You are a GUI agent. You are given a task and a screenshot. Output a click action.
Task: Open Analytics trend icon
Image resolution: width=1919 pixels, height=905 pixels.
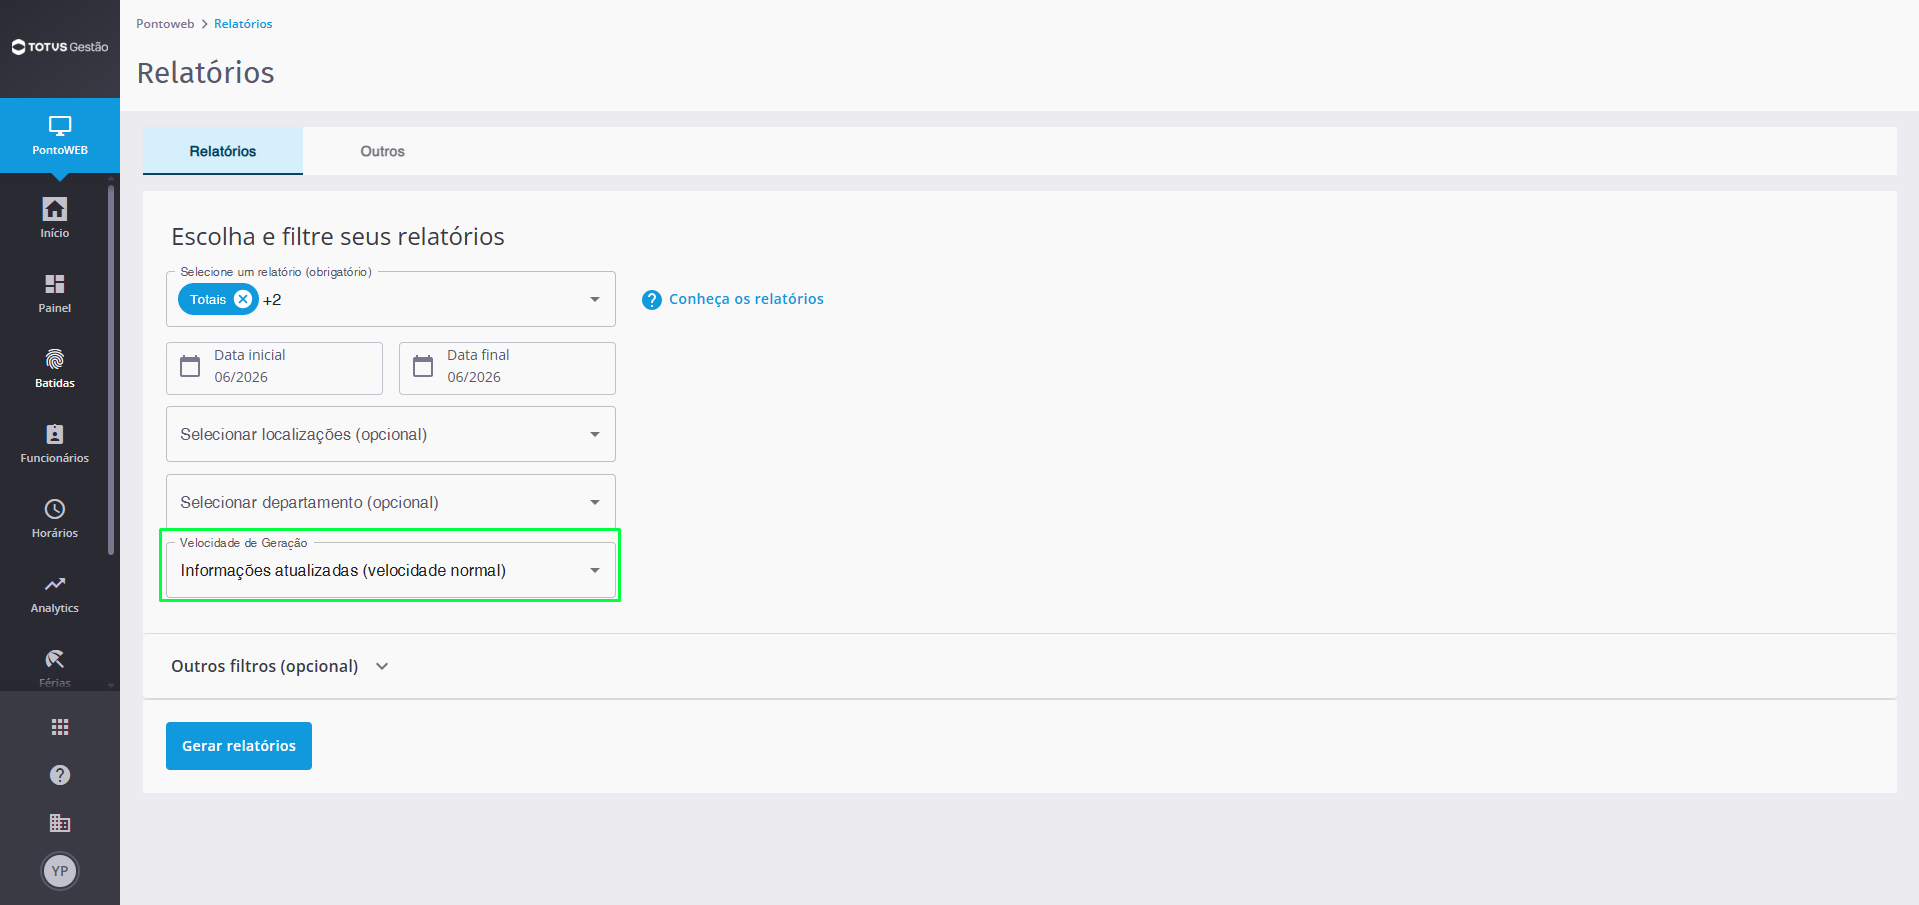pos(55,584)
